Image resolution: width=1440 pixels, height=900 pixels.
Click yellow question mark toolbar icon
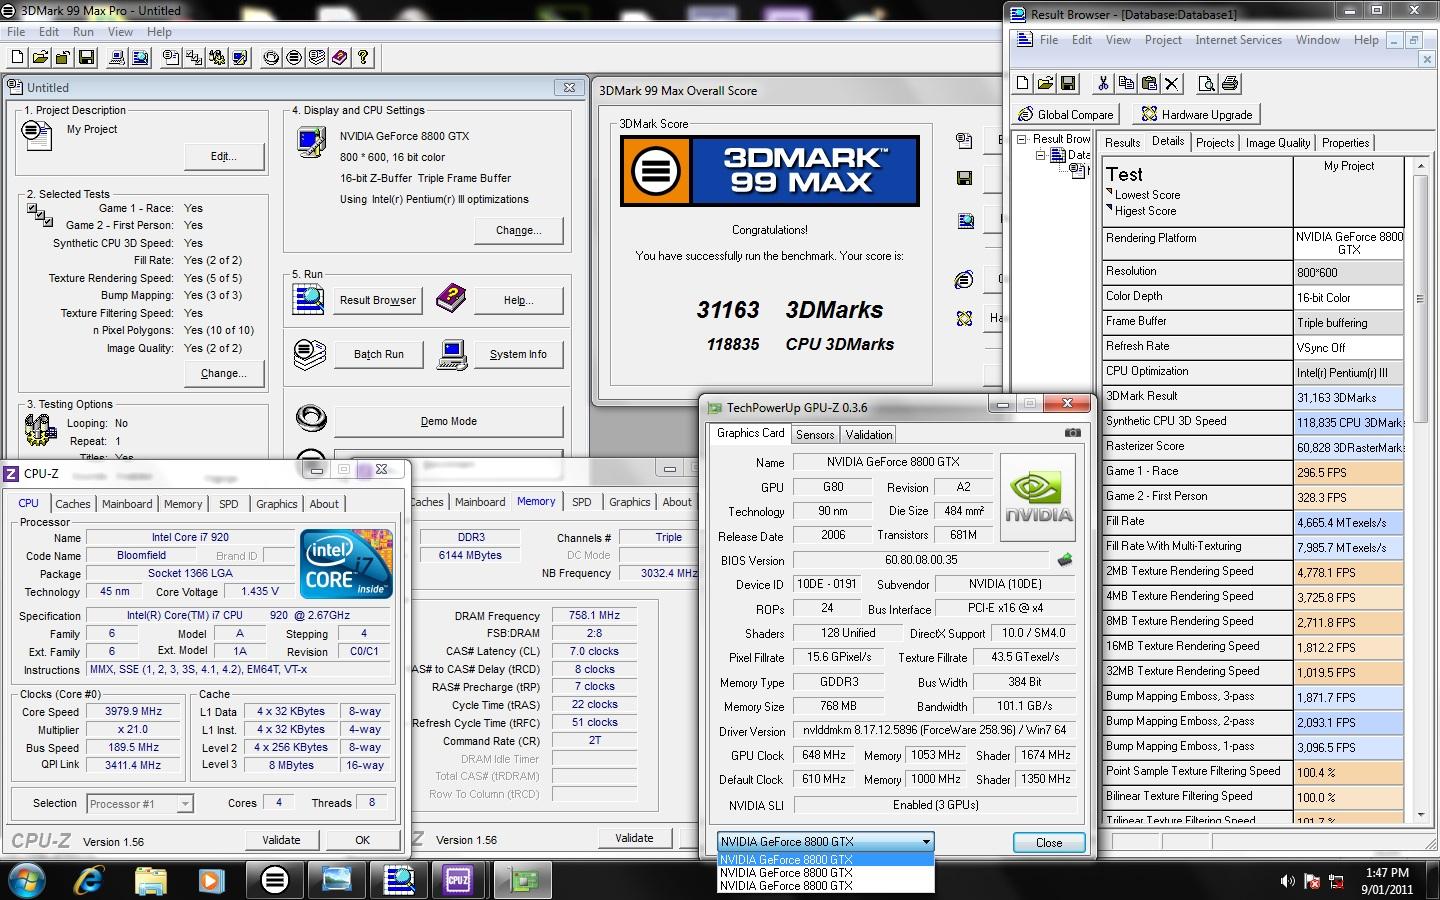click(363, 58)
